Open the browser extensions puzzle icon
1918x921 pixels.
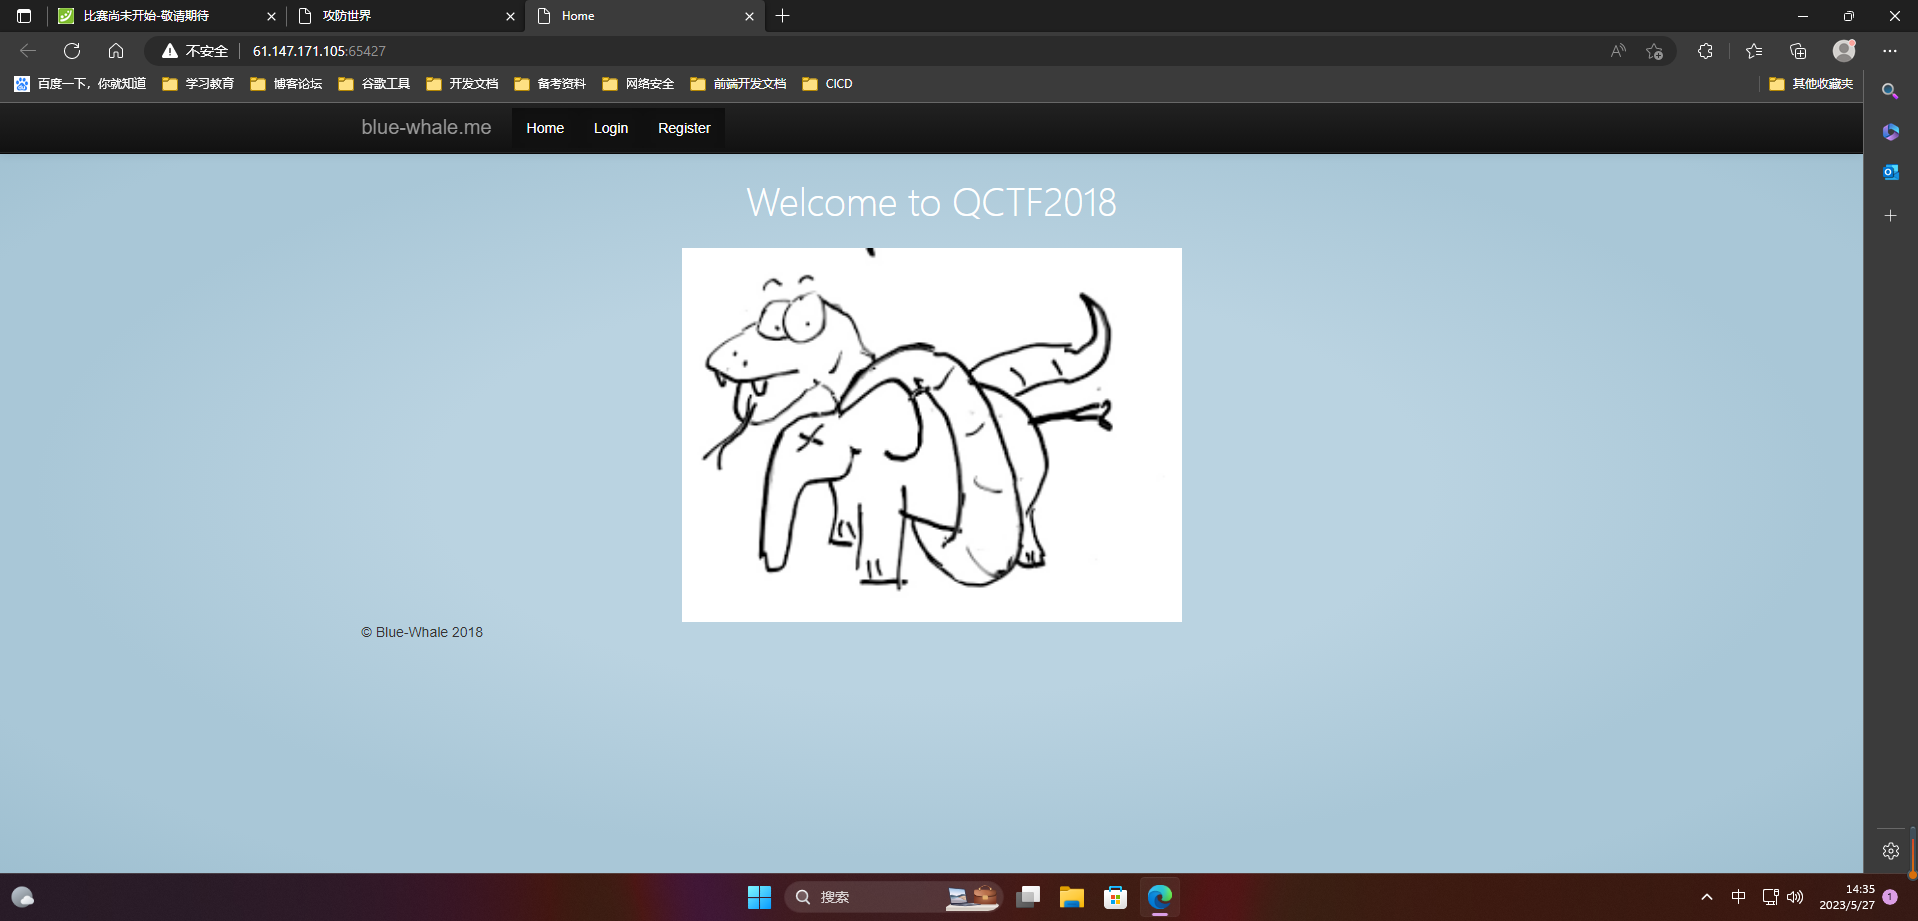(1705, 51)
